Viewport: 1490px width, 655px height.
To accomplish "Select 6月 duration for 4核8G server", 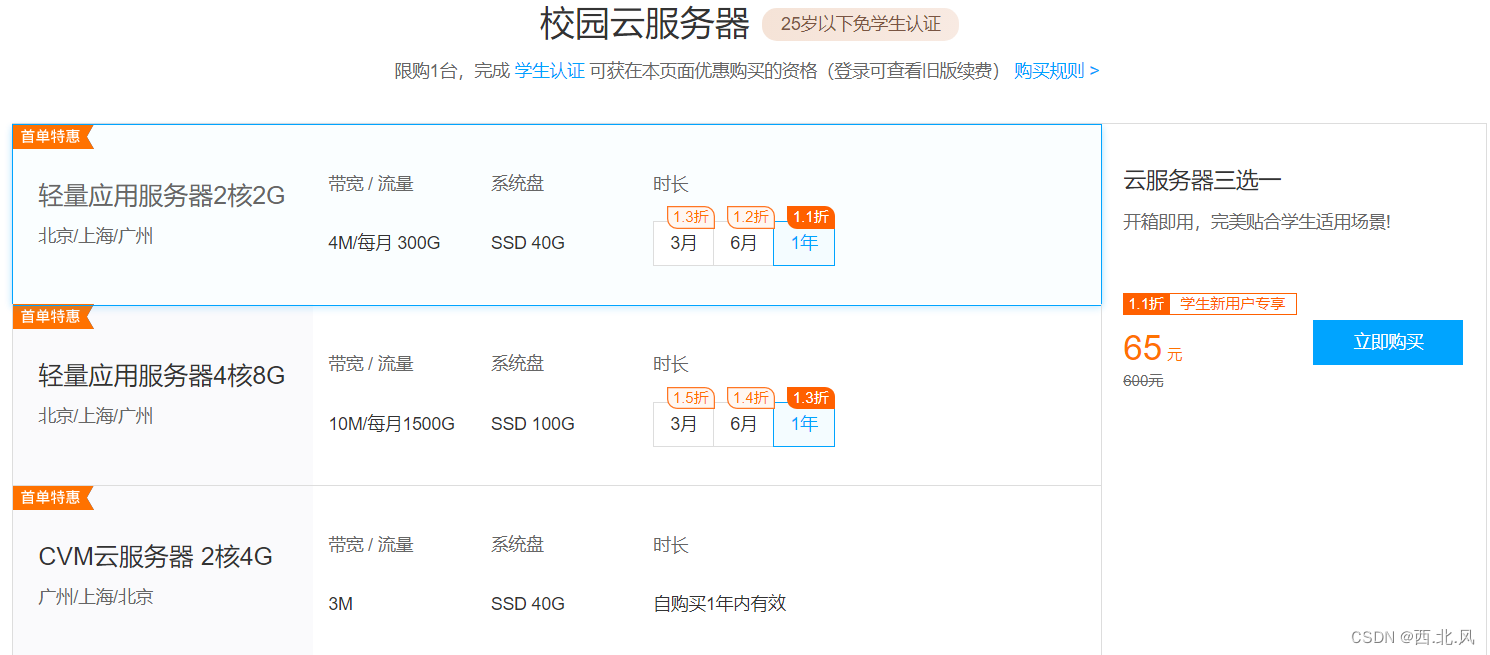I will (x=743, y=424).
